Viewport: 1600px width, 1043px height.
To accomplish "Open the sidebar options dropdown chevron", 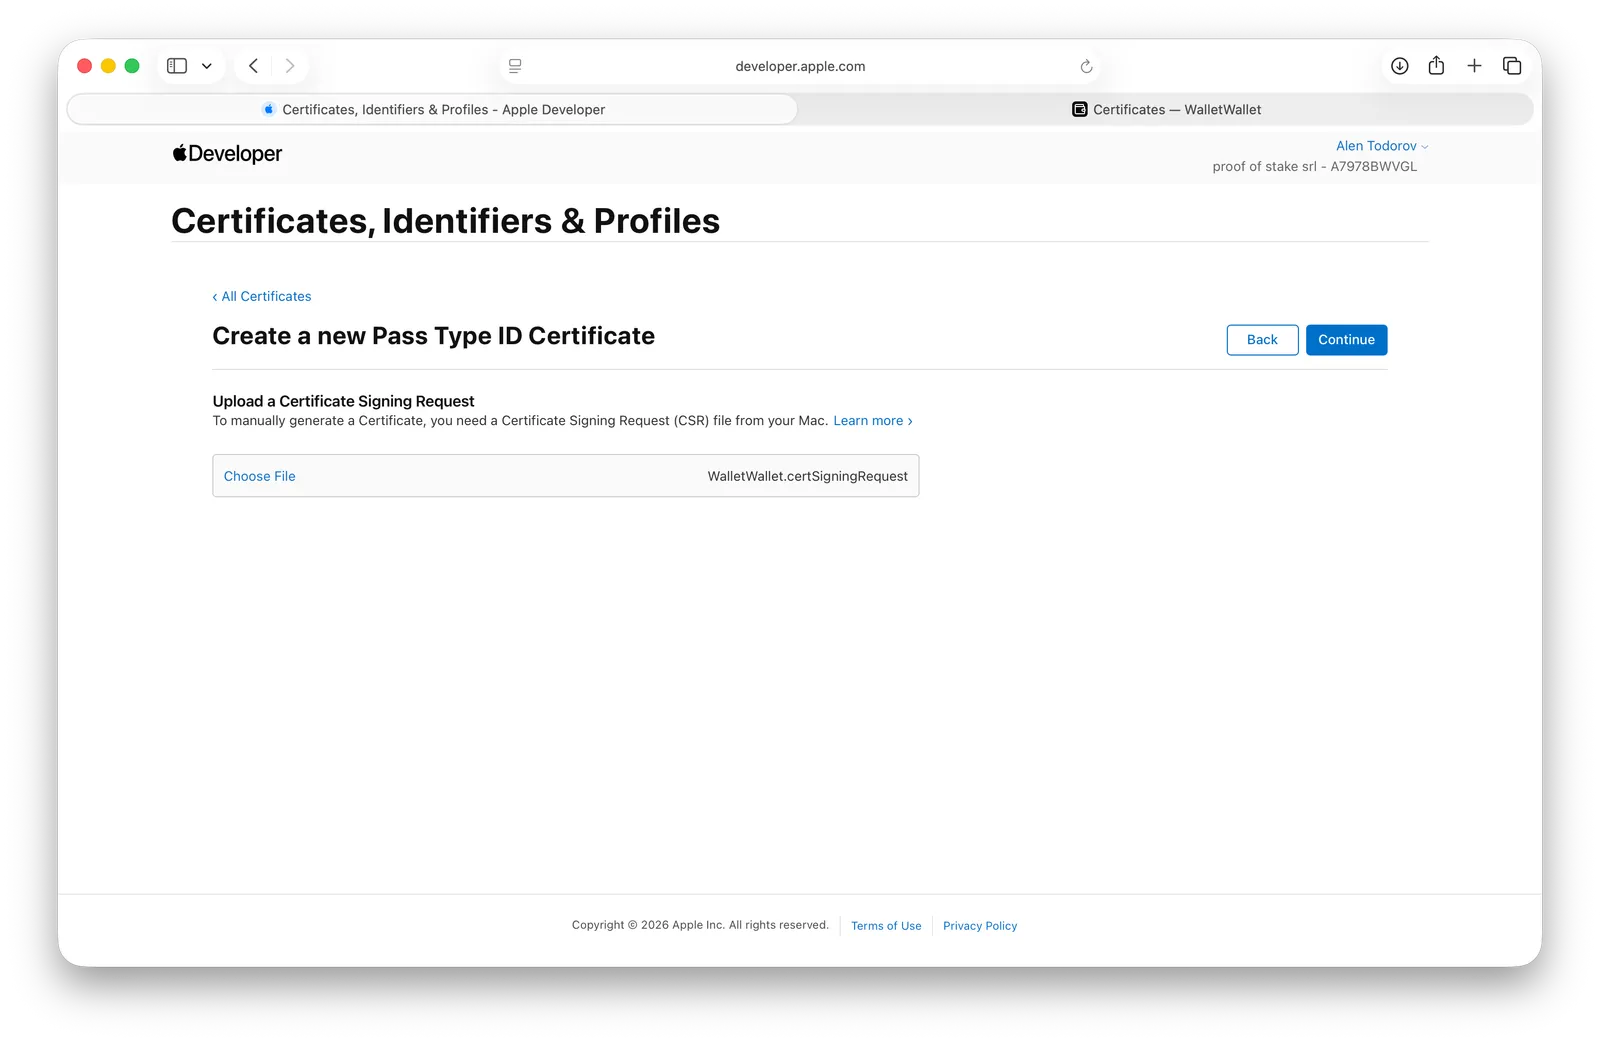I will (x=207, y=66).
